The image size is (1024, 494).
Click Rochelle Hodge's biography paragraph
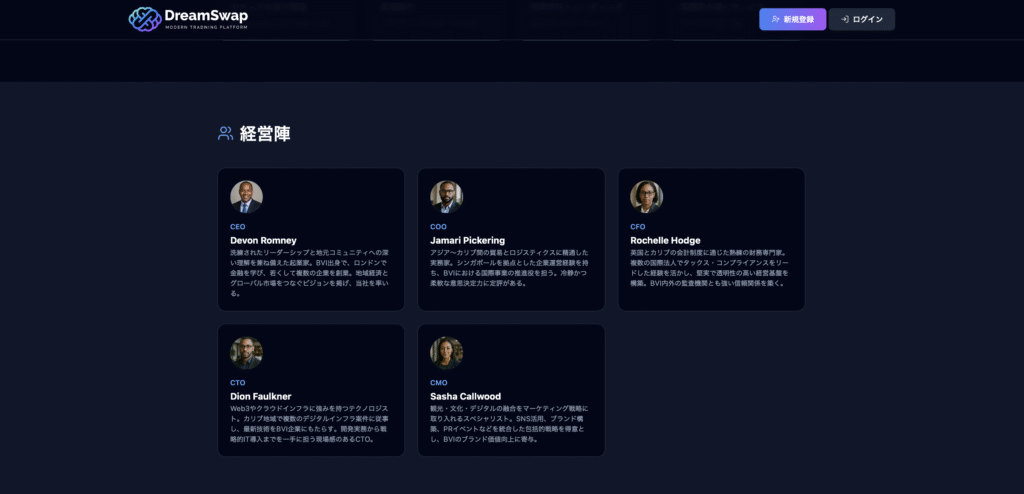[x=711, y=268]
